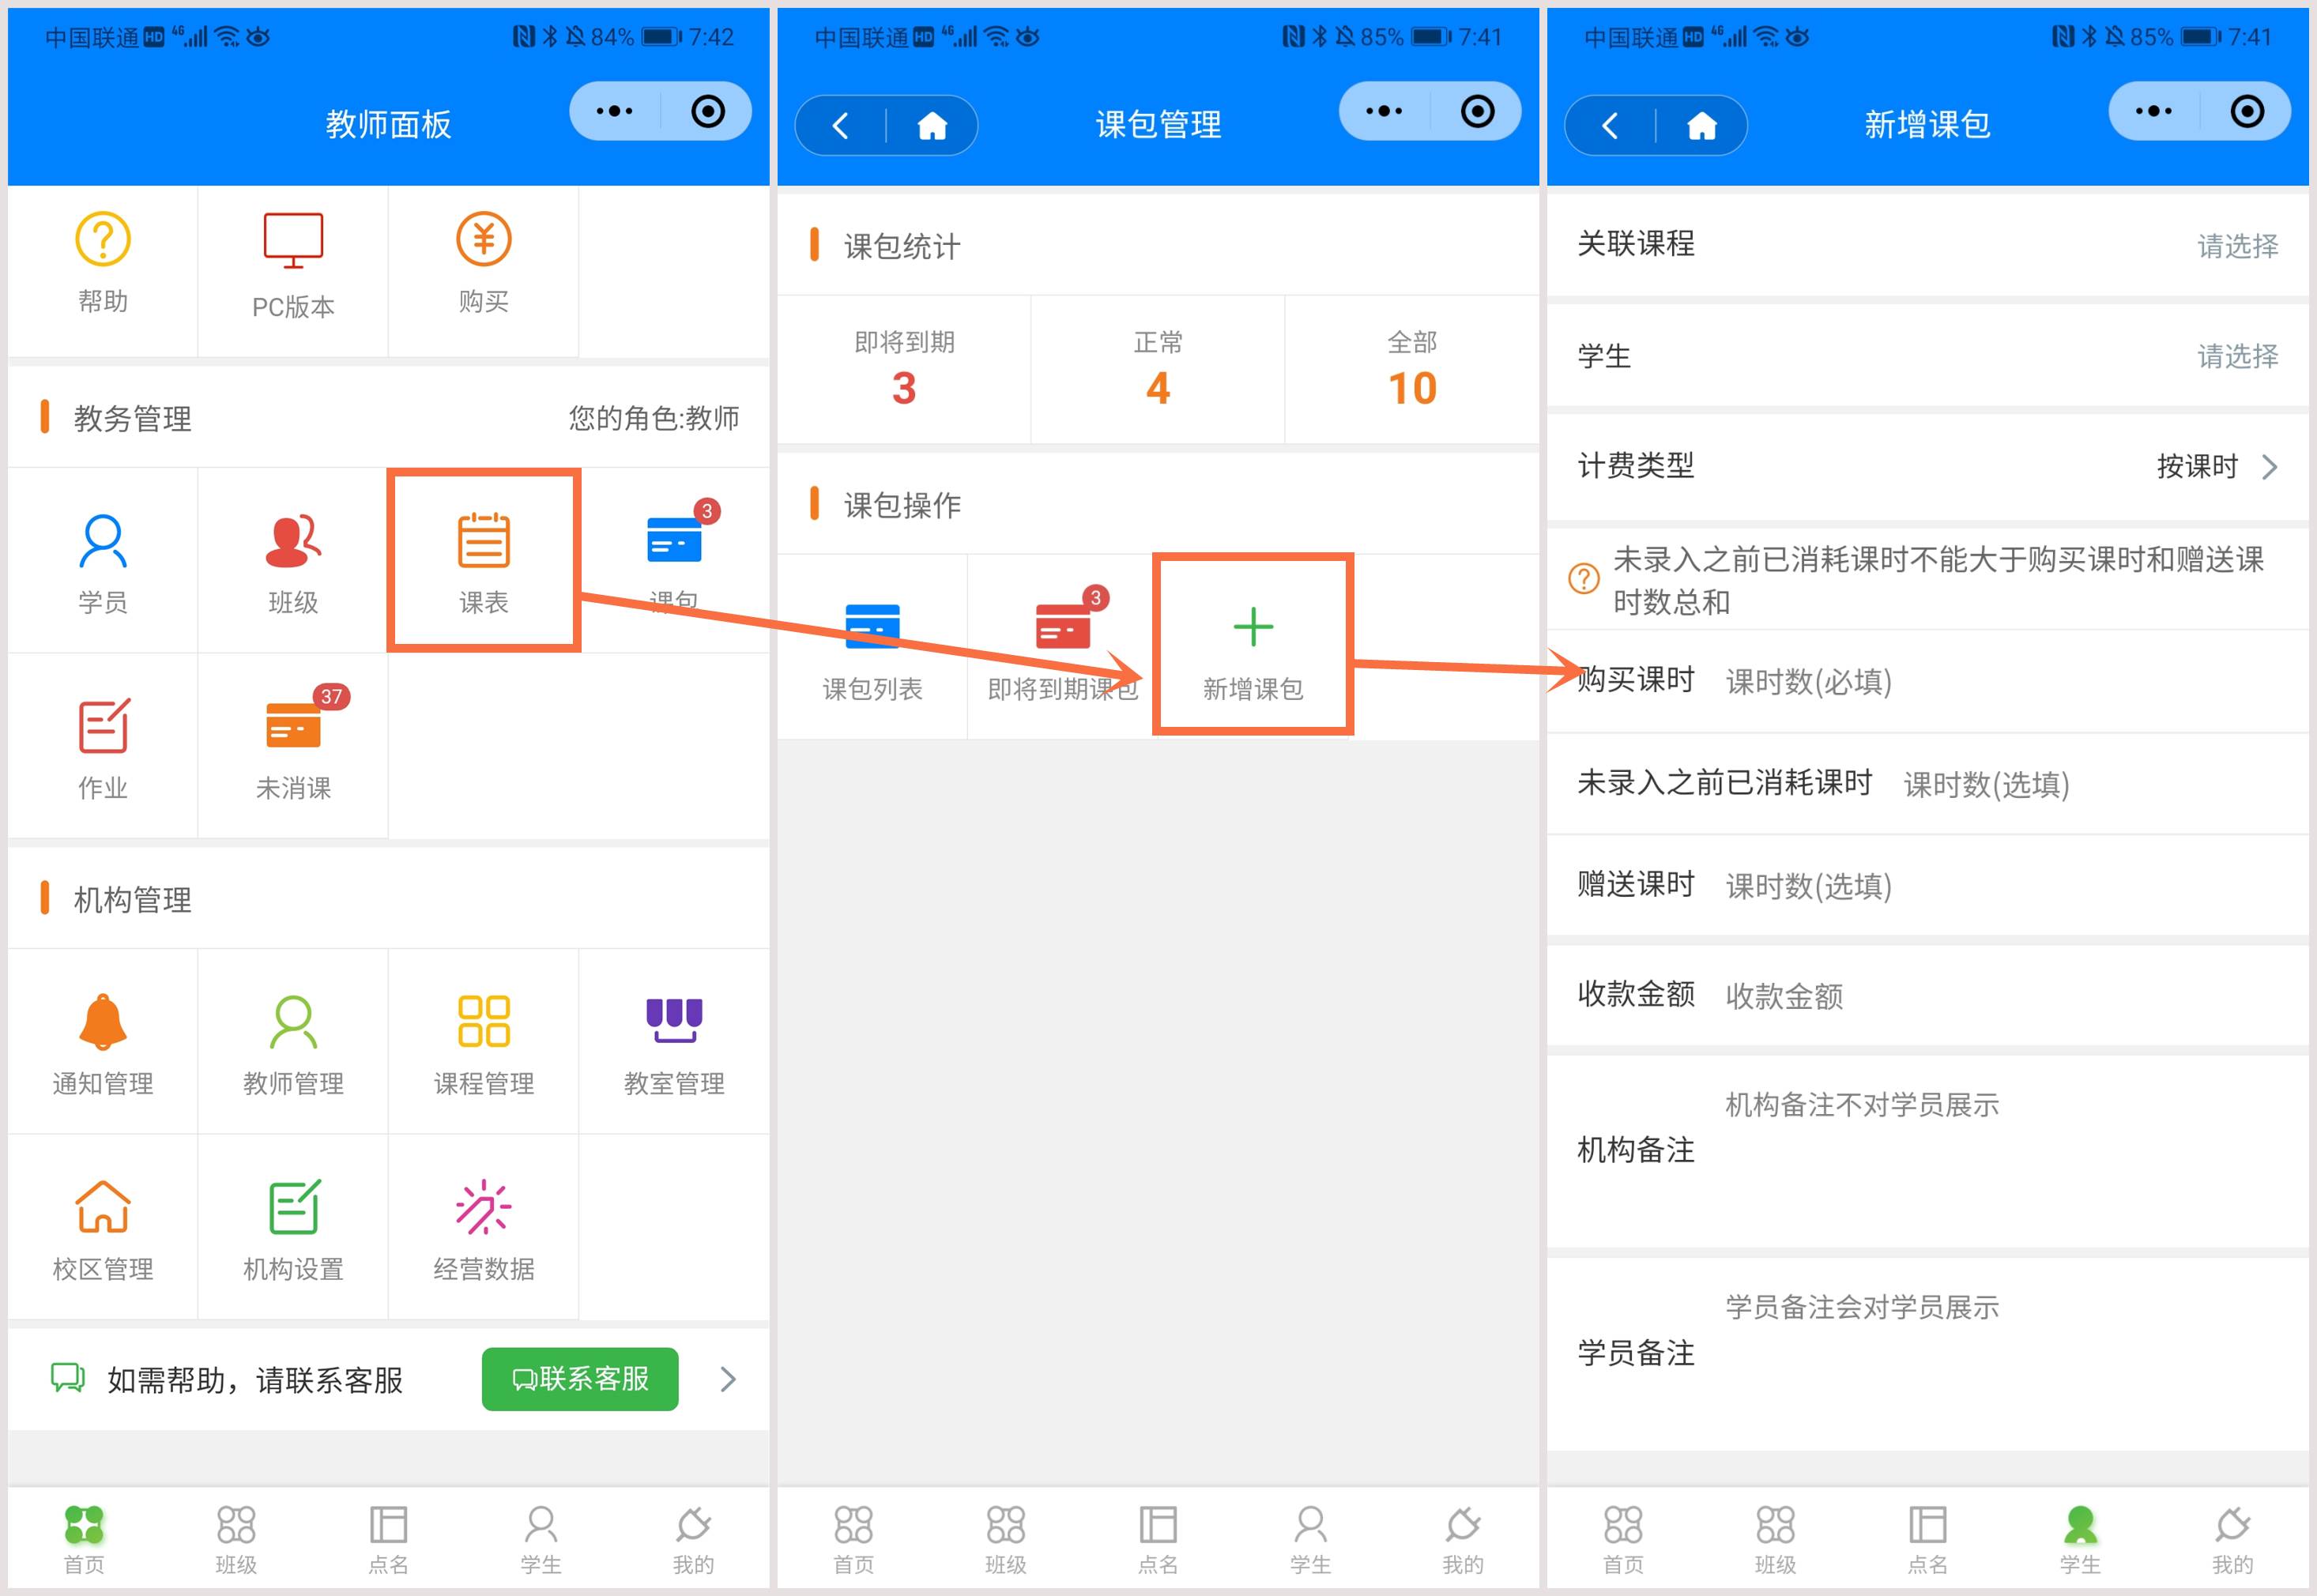Tap the 新增课包 plus icon
Image resolution: width=2317 pixels, height=1596 pixels.
pos(1253,628)
